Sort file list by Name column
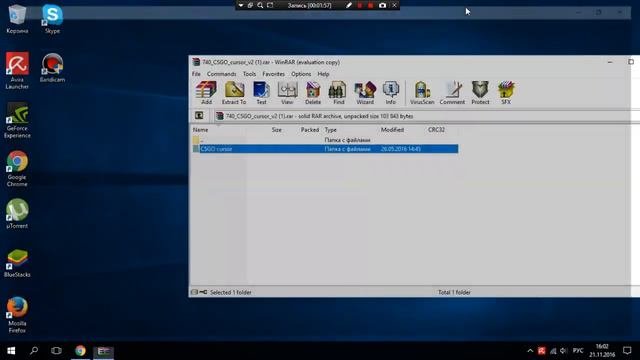The height and width of the screenshot is (360, 640). 200,130
